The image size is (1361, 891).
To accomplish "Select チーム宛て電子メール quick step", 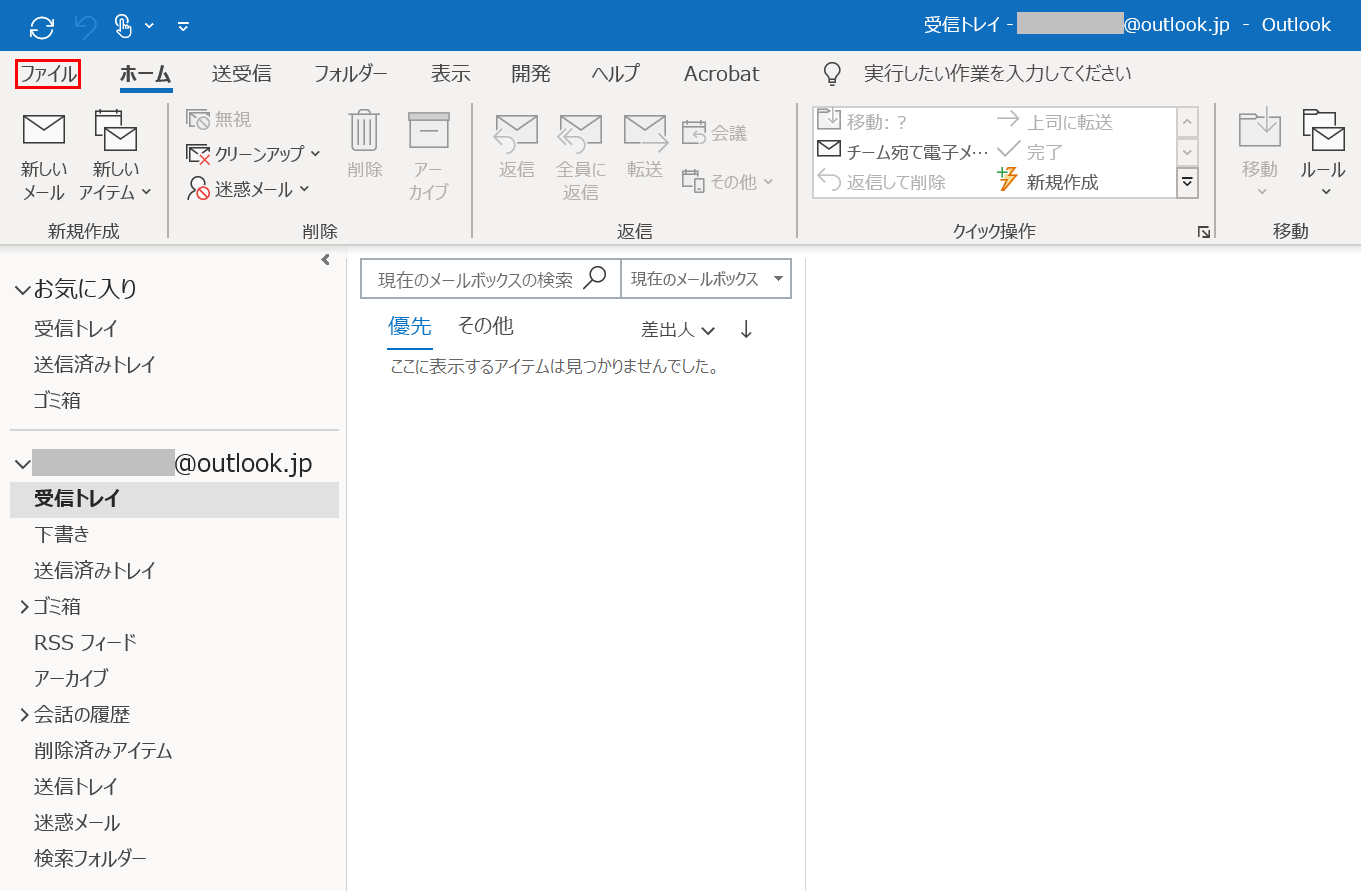I will tap(903, 152).
